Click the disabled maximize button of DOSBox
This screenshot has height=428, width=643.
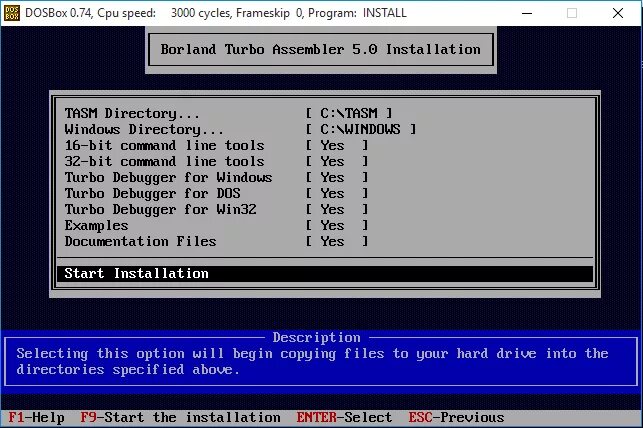click(572, 14)
